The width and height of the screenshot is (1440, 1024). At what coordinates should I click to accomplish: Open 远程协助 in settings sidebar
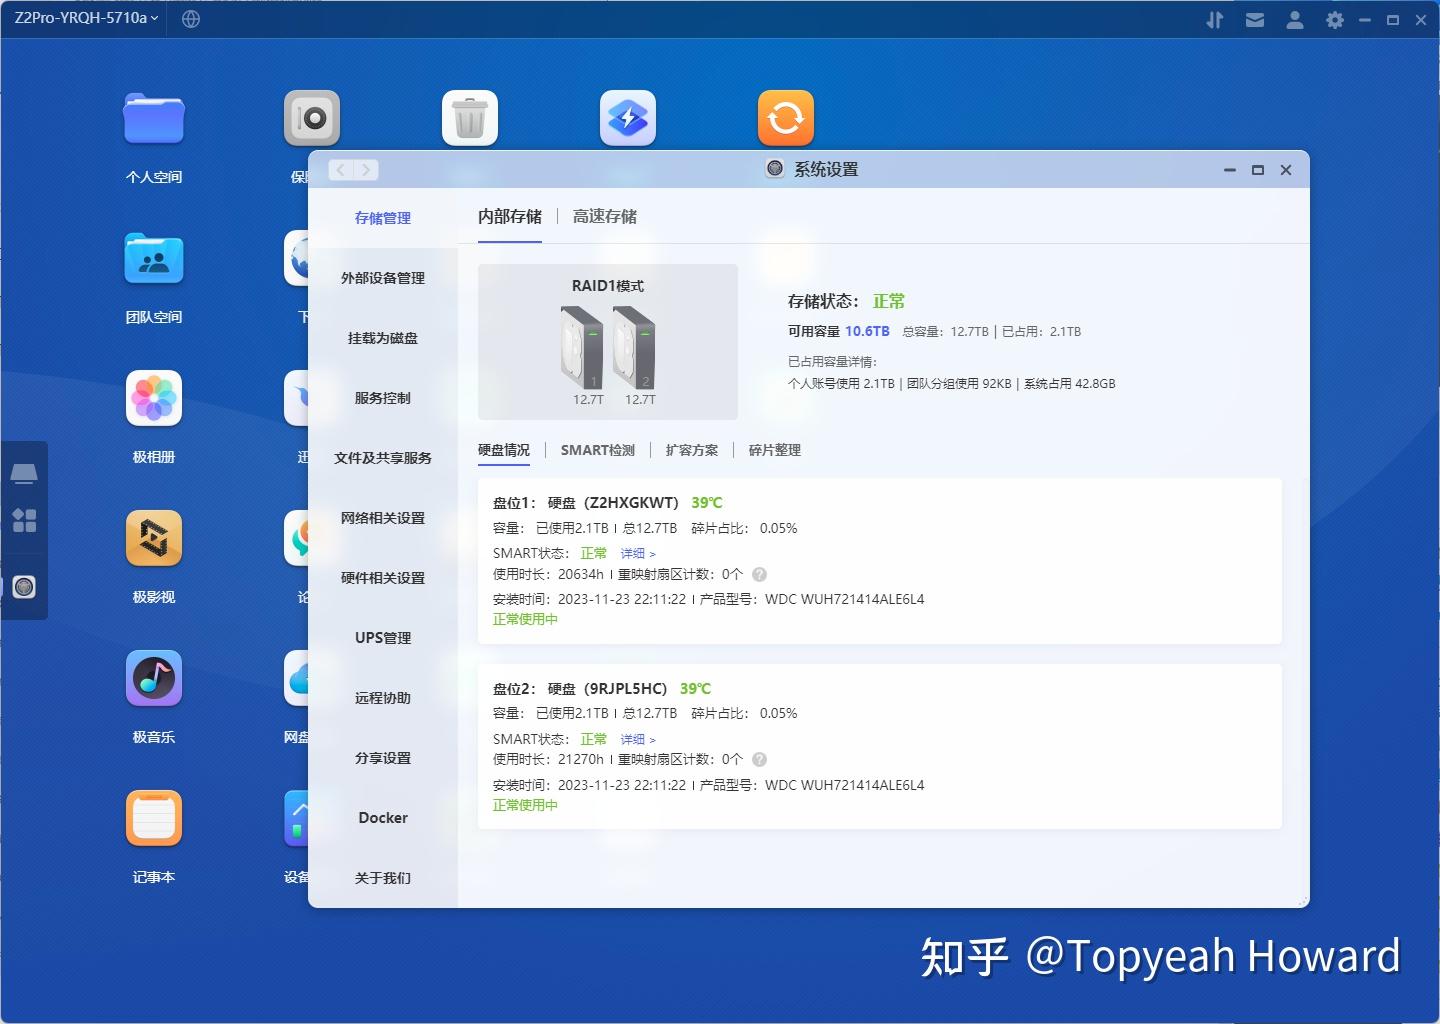click(x=383, y=698)
